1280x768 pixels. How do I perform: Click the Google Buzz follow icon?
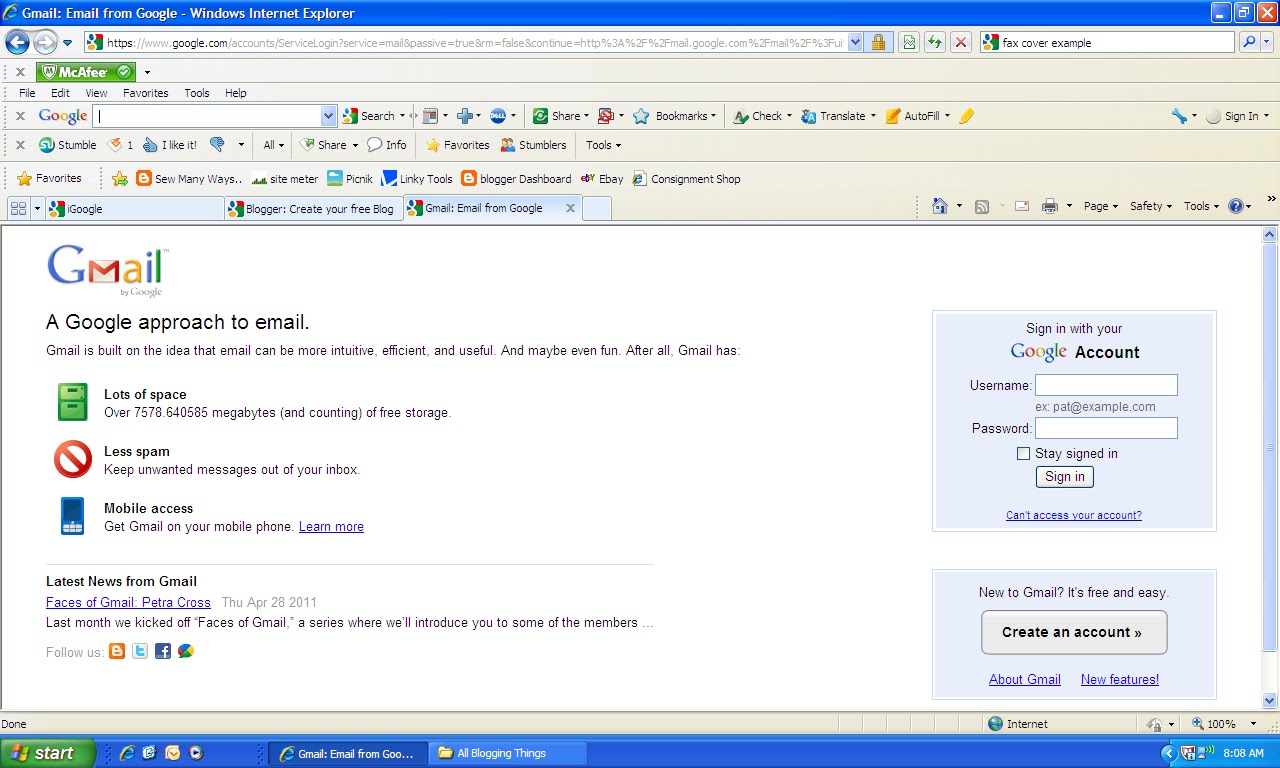186,651
